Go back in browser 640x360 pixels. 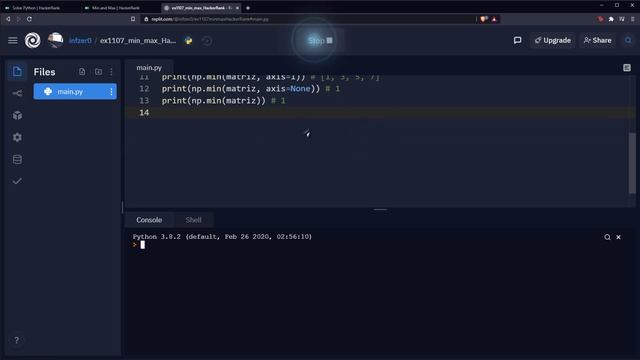pyautogui.click(x=8, y=19)
